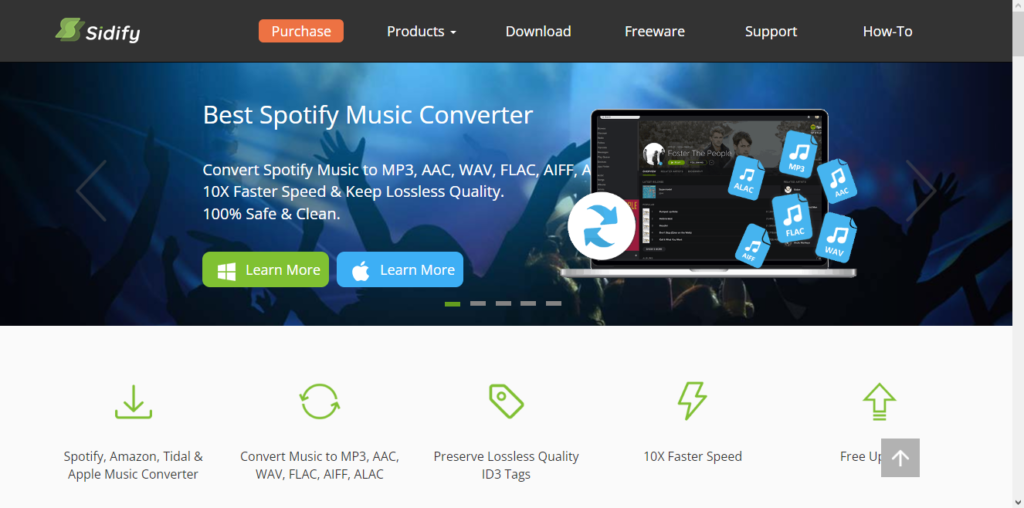
Task: Click the Sidify logo
Action: pos(97,31)
